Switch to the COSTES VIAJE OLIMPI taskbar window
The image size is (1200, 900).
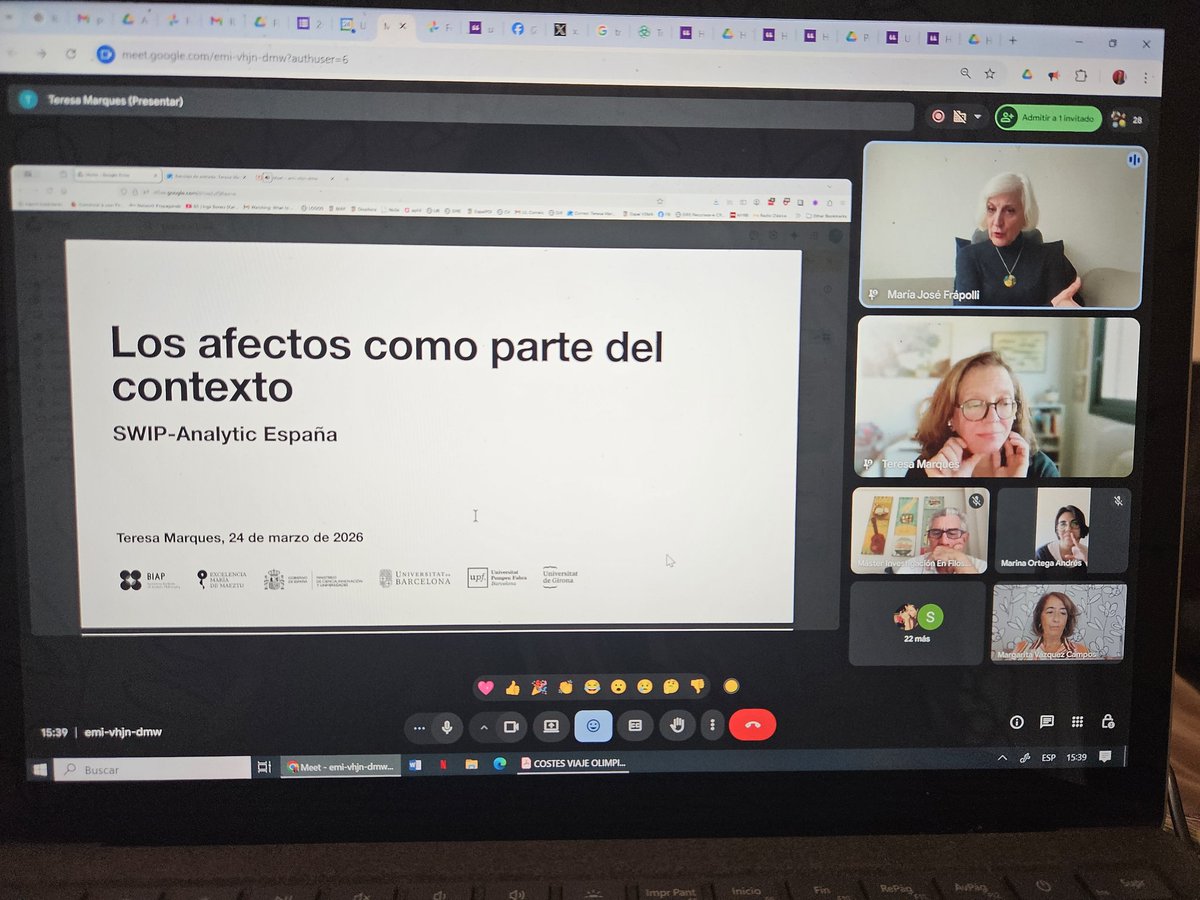coord(574,764)
